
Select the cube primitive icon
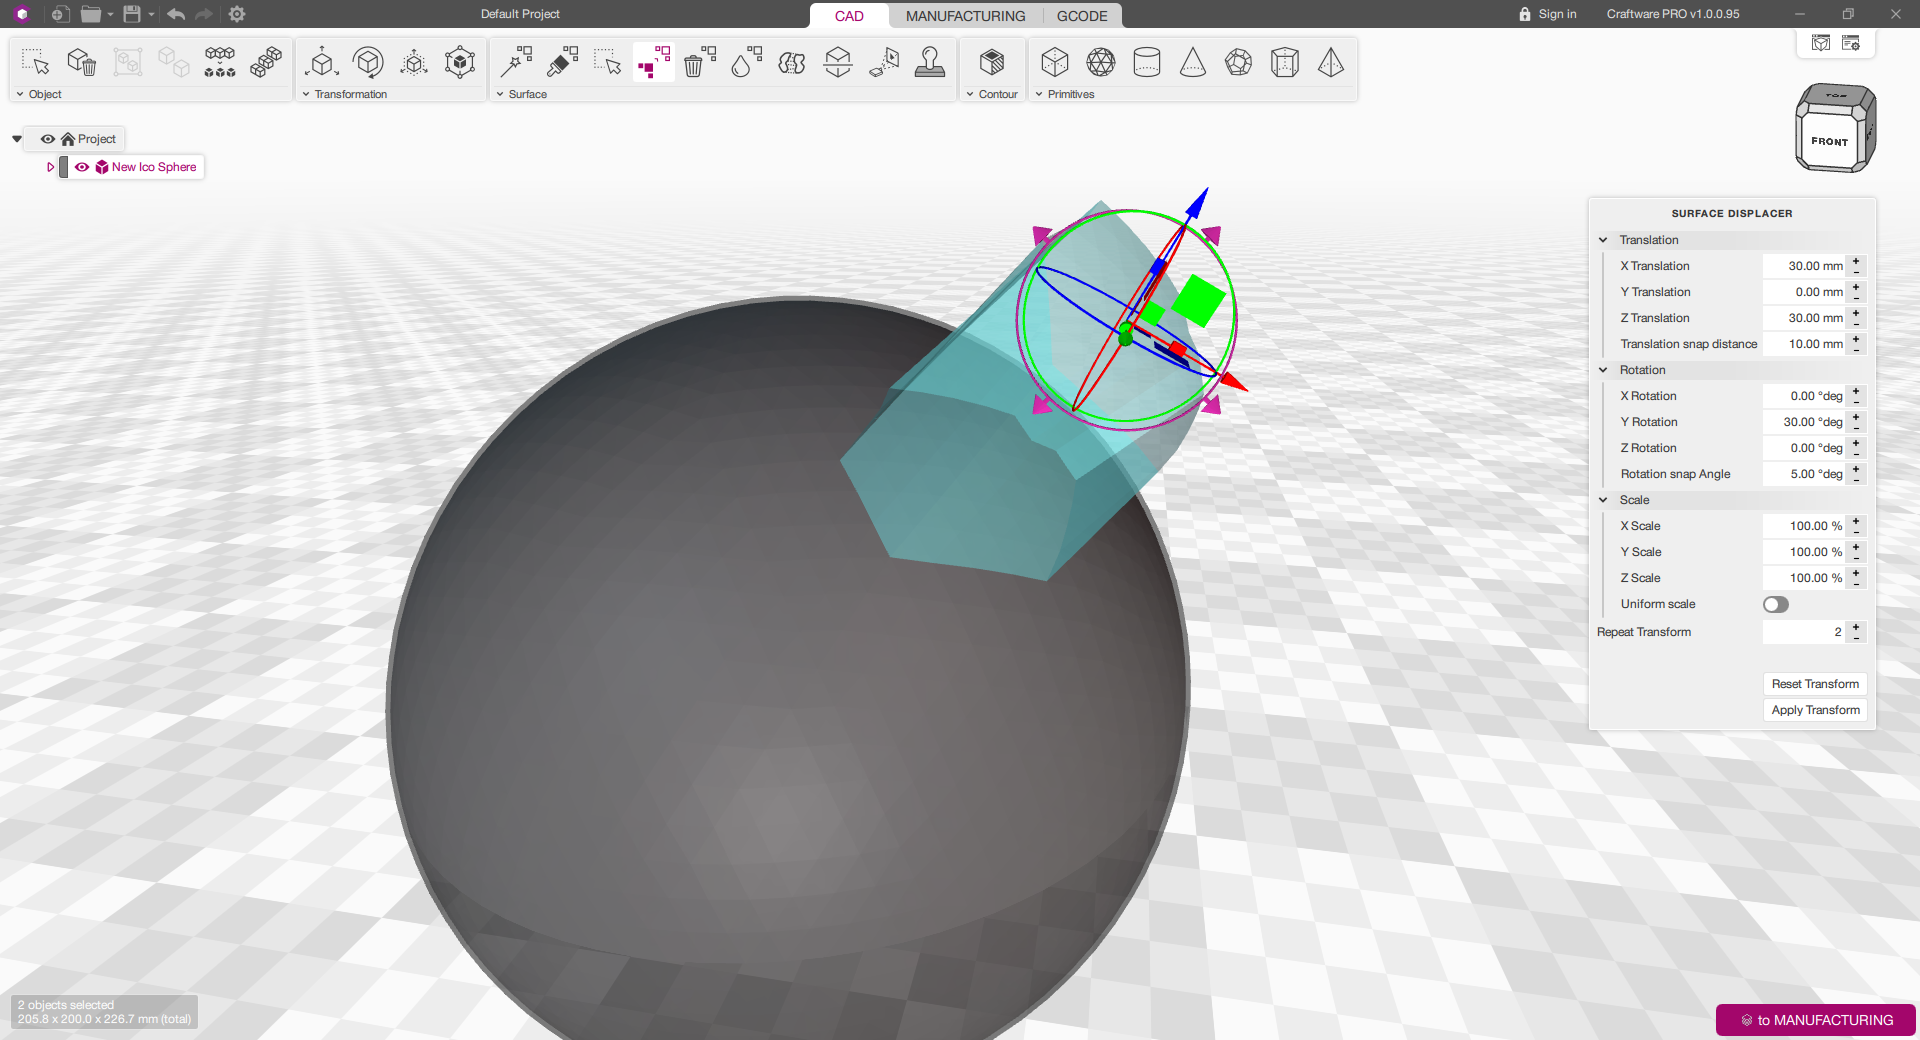pos(1054,63)
